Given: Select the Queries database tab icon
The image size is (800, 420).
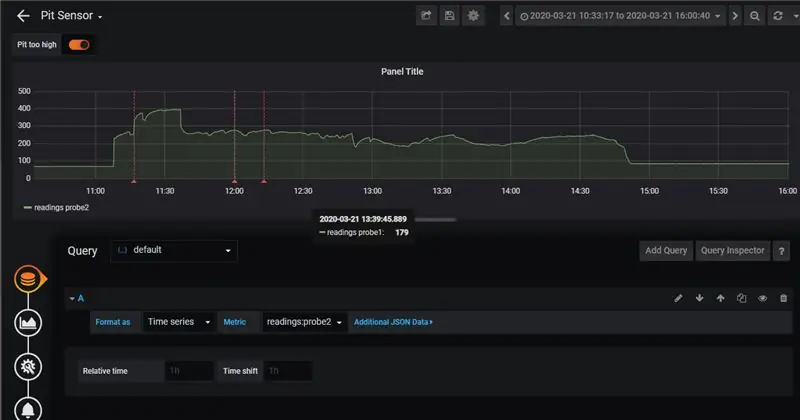Looking at the screenshot, I should 28,279.
